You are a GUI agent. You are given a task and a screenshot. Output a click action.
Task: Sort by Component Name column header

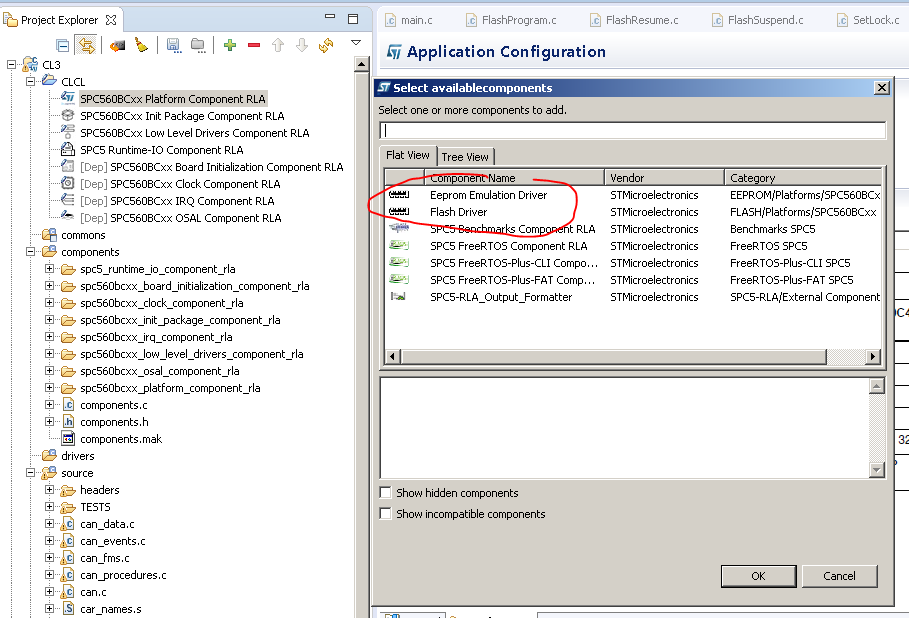pos(514,177)
